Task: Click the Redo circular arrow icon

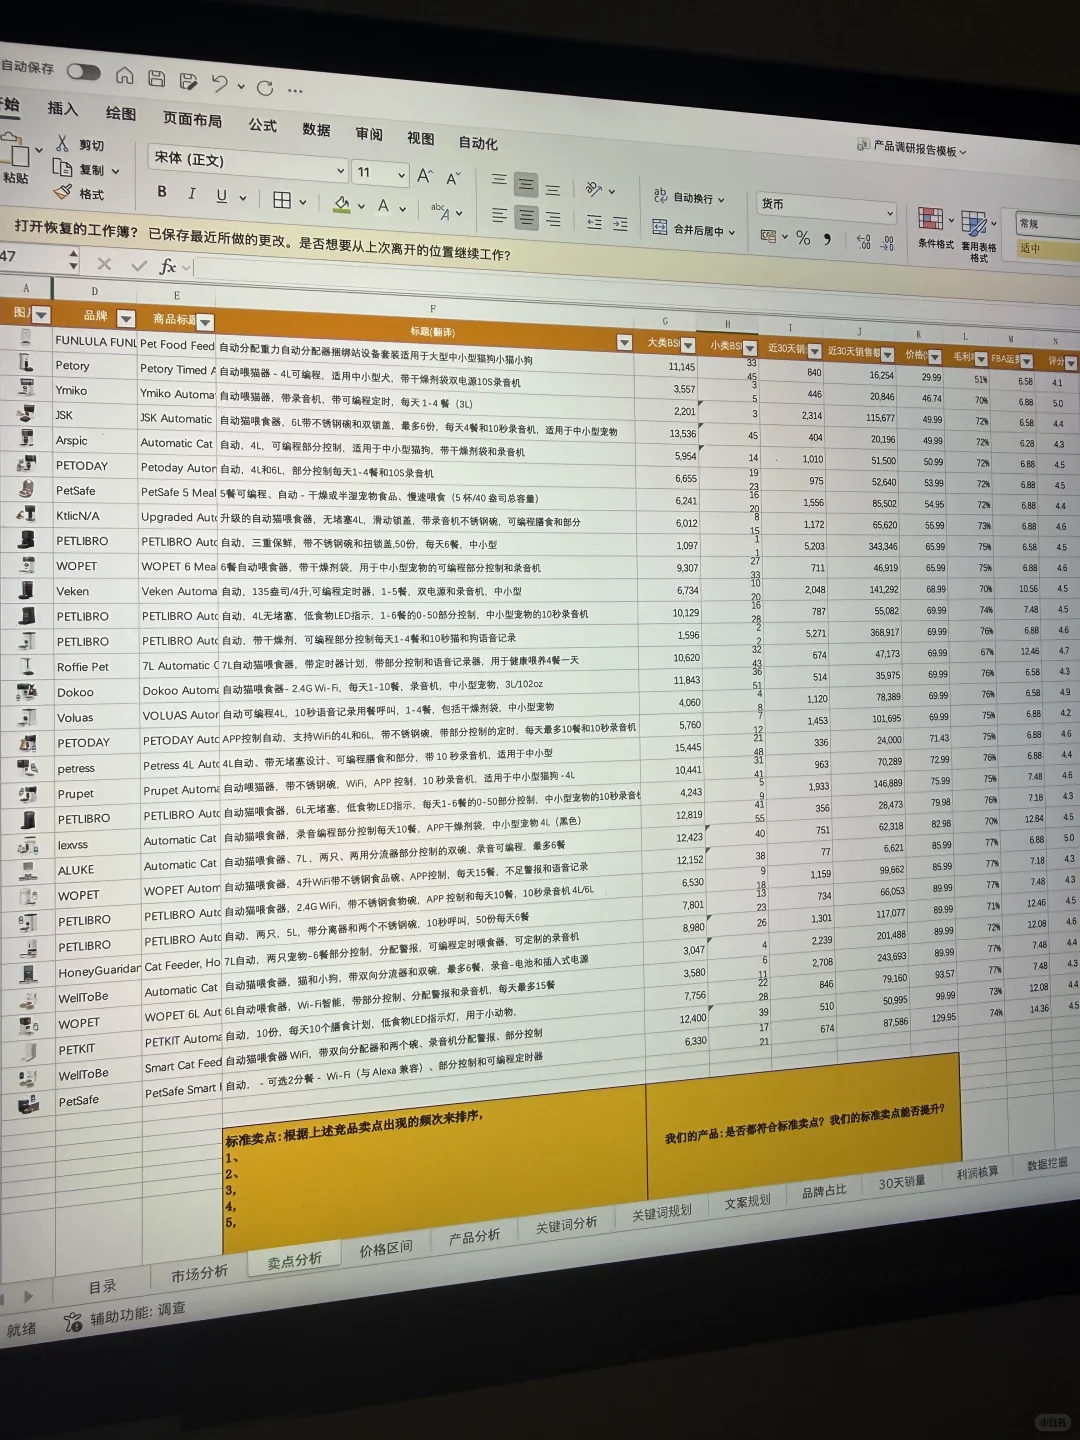Action: 265,88
